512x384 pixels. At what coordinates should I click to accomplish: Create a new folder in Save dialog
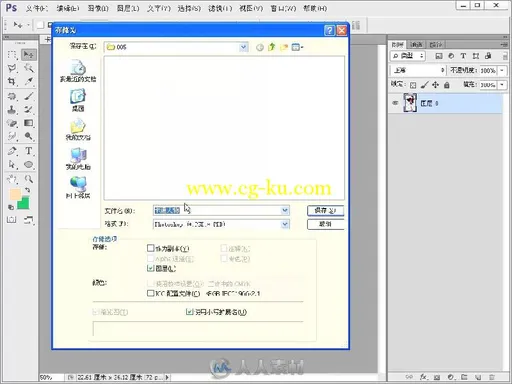[x=284, y=47]
